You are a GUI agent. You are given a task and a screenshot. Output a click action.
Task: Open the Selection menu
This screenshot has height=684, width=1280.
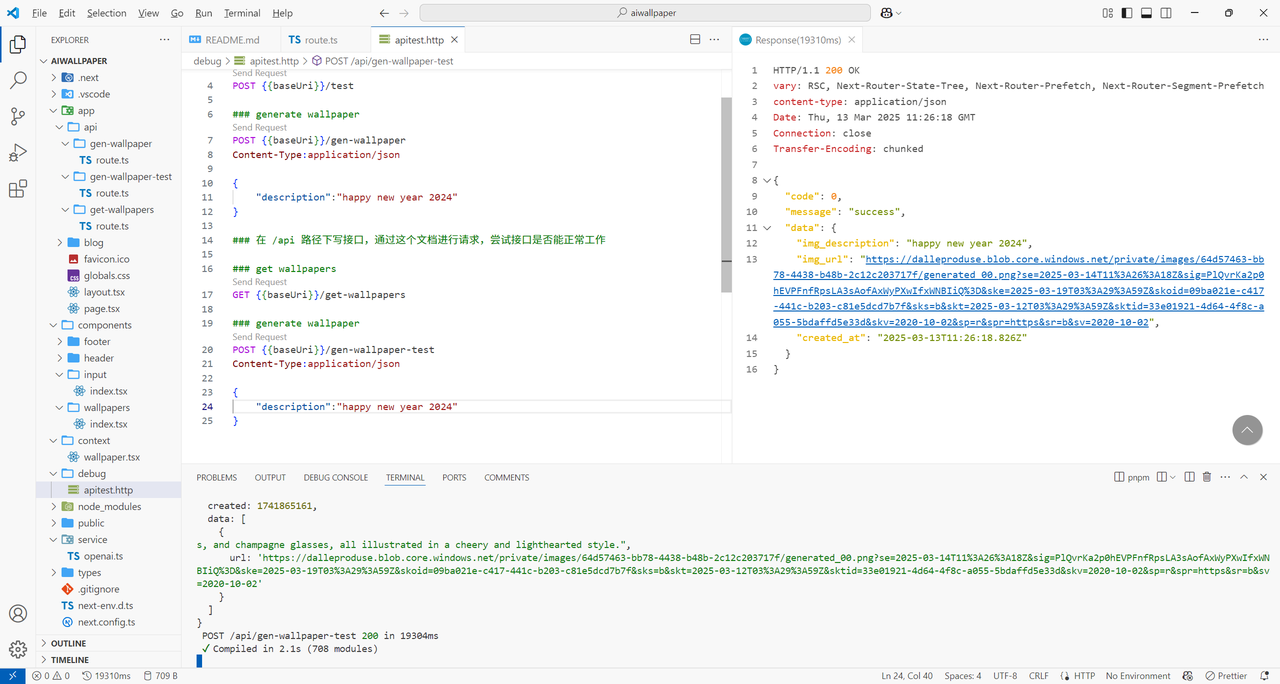[x=106, y=13]
